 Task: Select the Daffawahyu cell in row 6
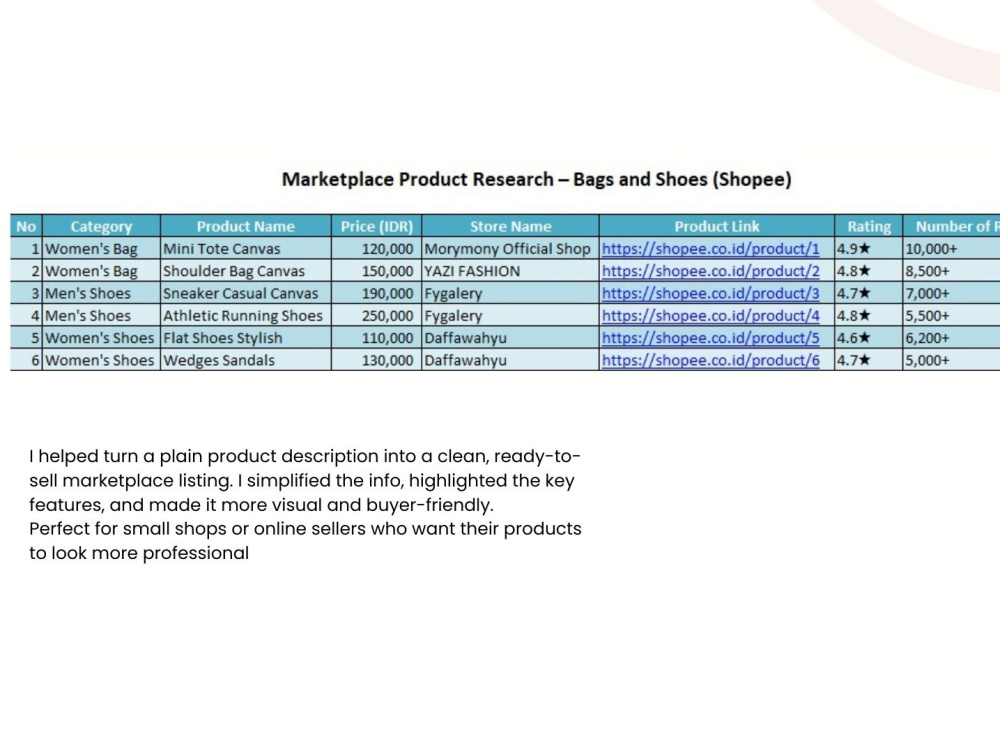(x=510, y=360)
